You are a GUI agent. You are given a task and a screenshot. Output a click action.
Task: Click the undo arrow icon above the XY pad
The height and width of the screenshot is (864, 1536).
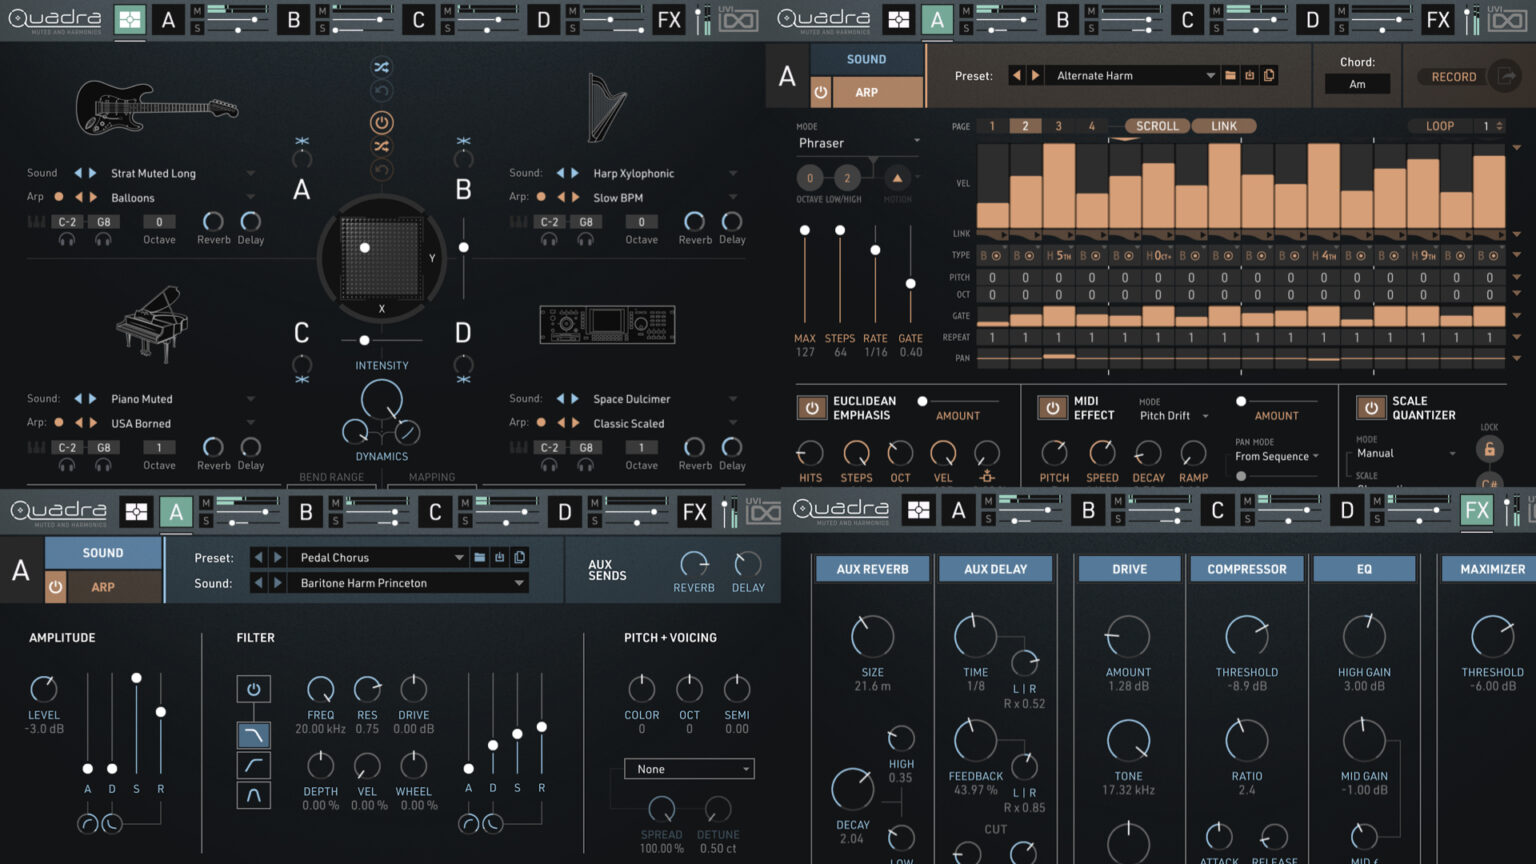(x=381, y=90)
